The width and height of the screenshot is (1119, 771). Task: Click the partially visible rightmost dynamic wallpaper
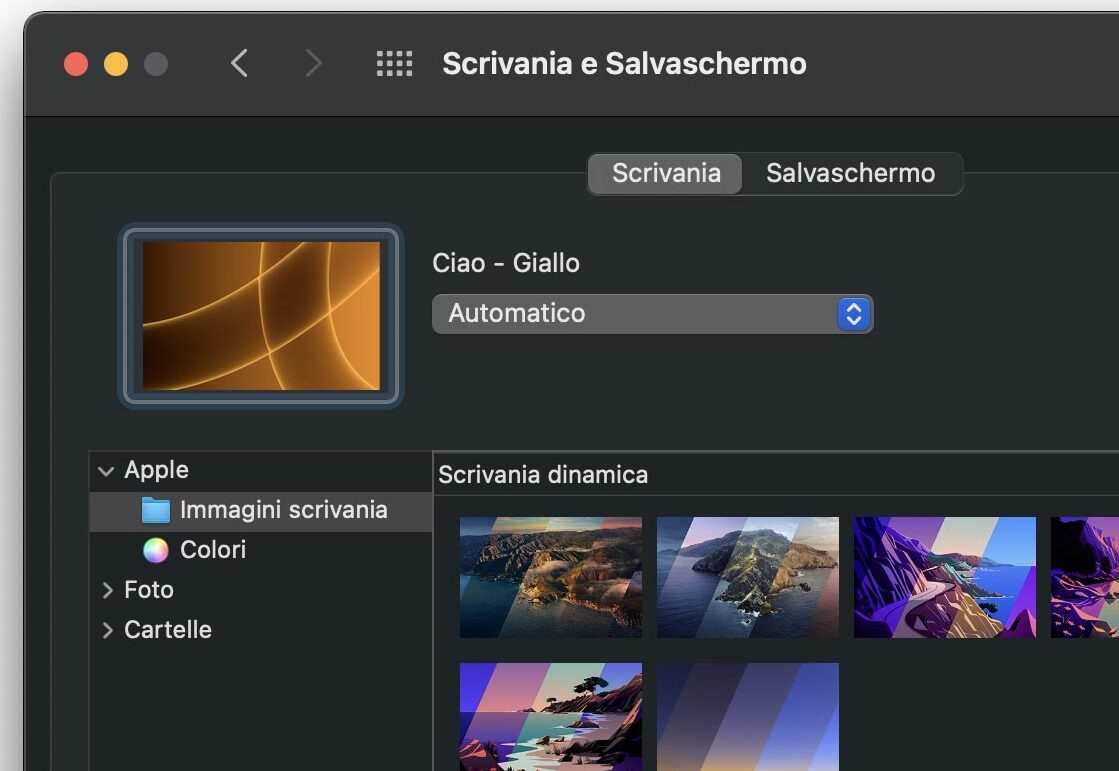point(1085,577)
